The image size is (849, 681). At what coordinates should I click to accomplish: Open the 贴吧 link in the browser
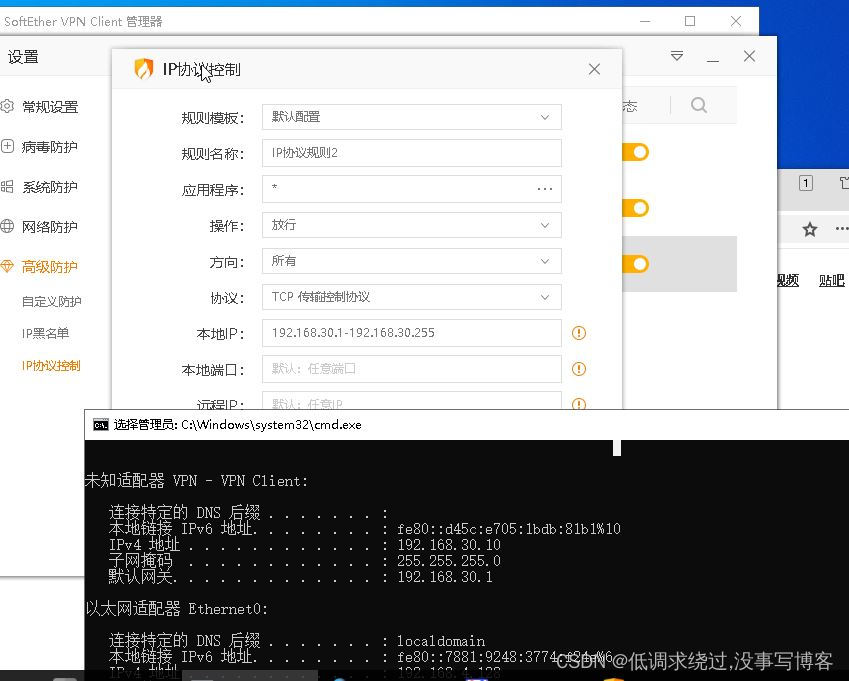(x=832, y=280)
